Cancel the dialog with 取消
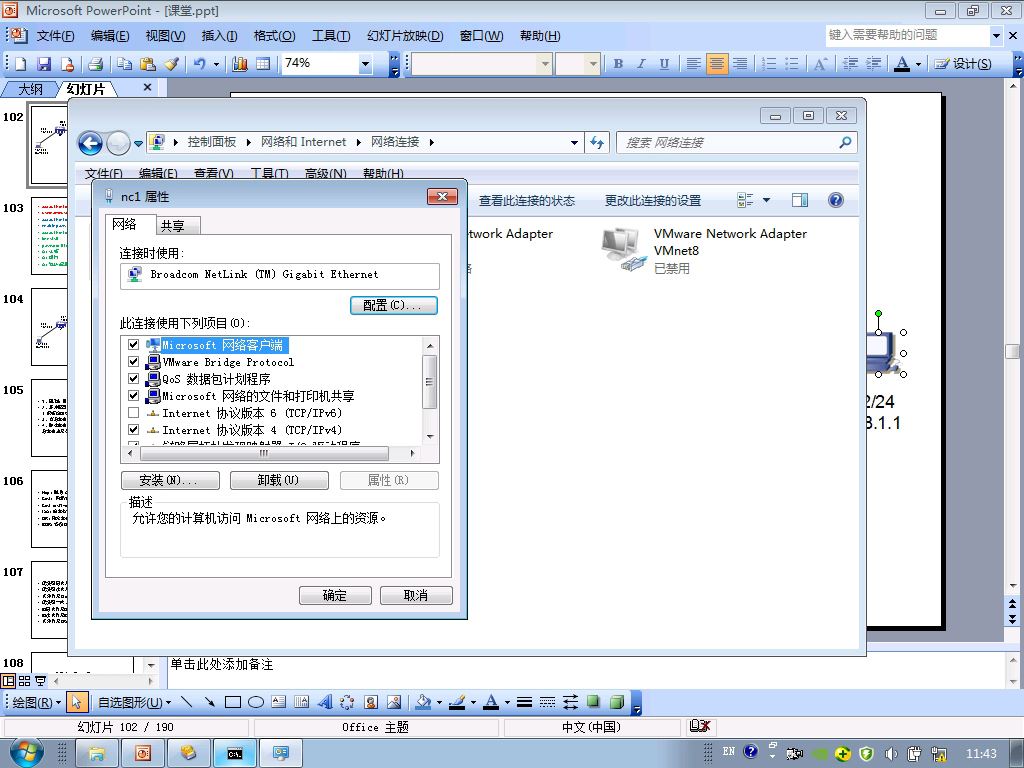This screenshot has width=1024, height=768. 416,595
